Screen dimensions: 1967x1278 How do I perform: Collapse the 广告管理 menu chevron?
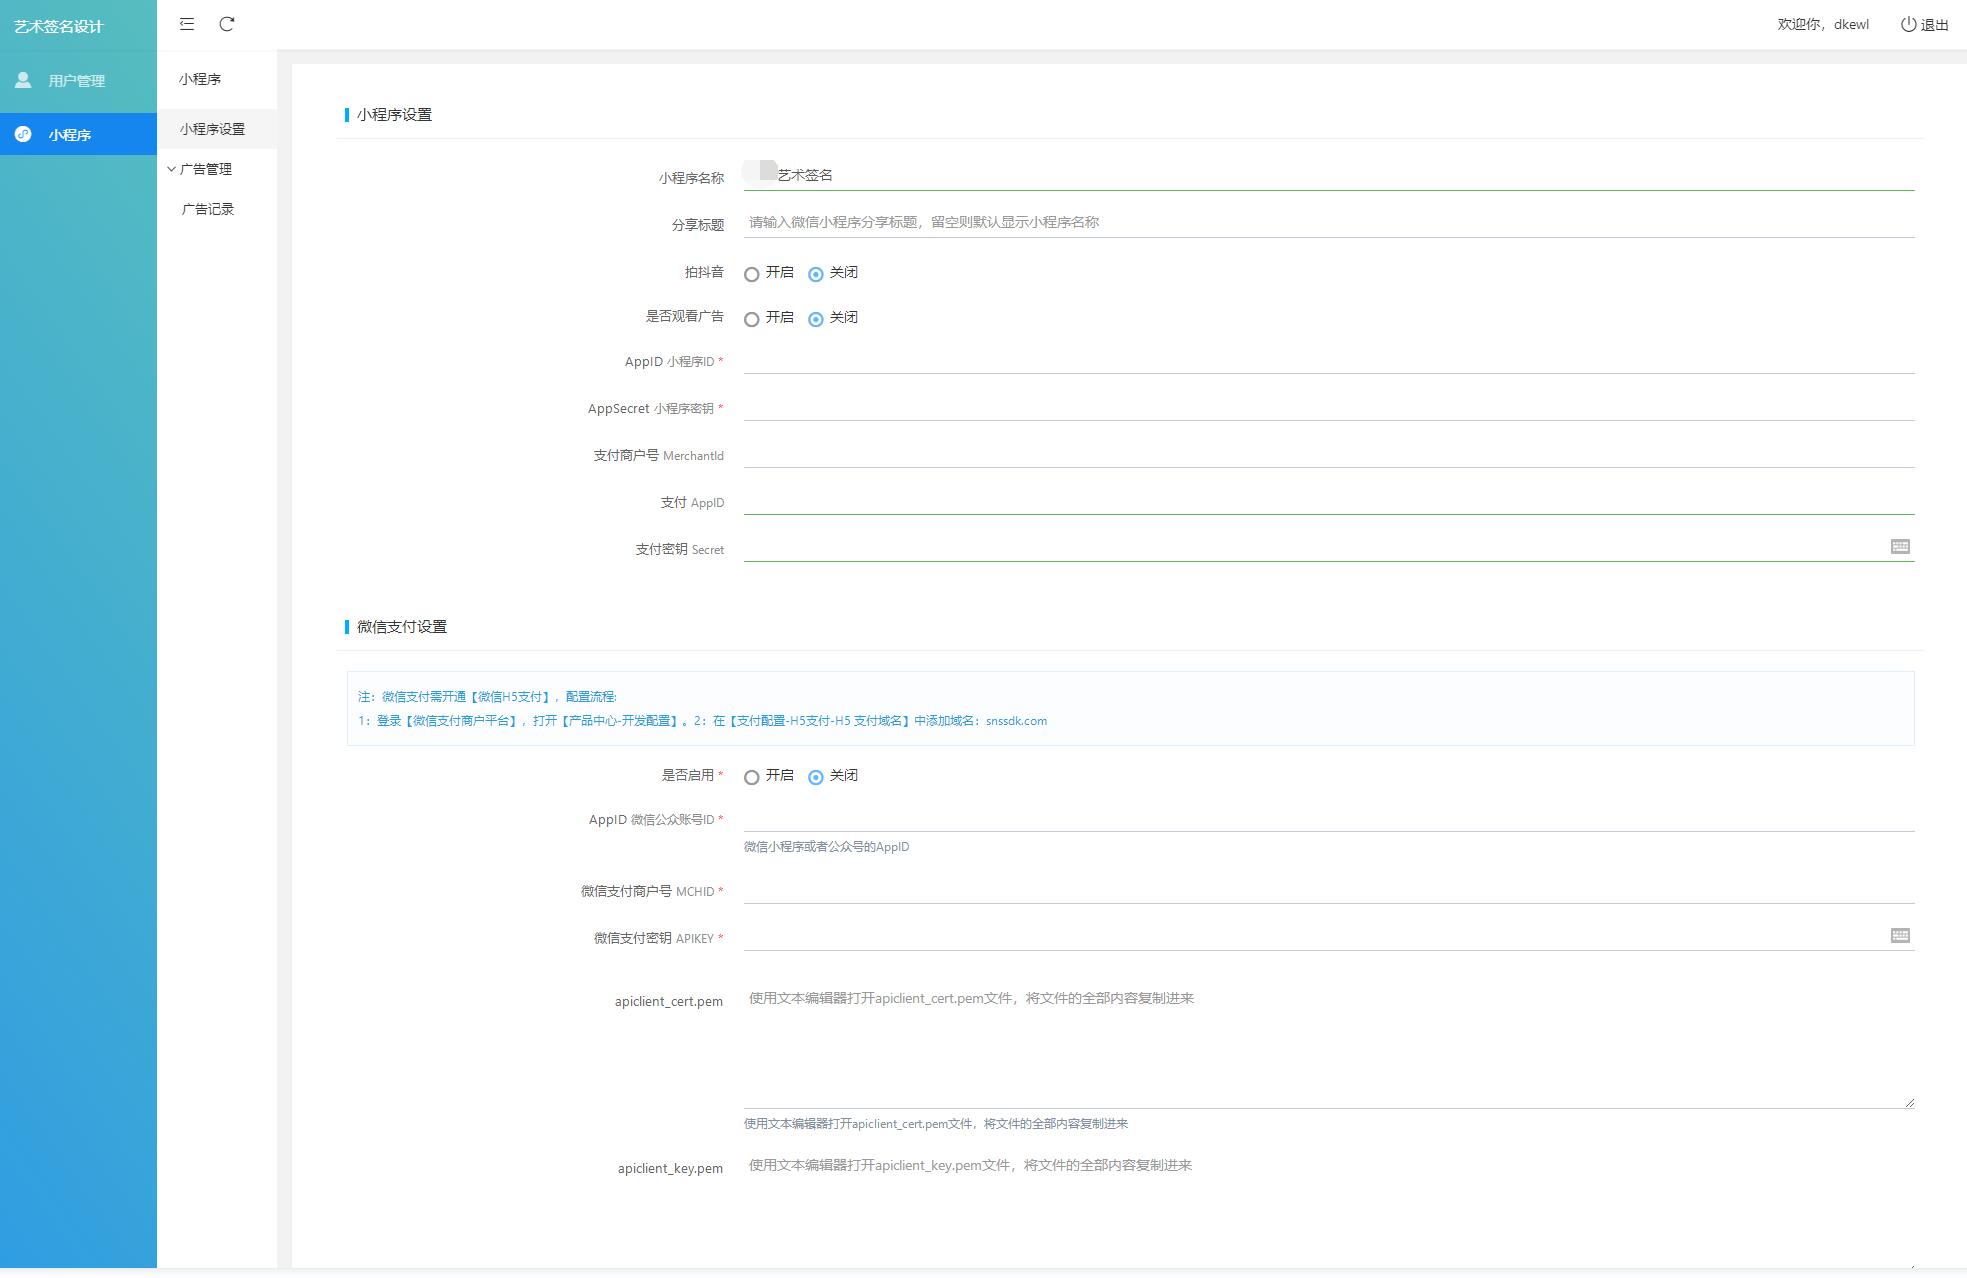[171, 169]
